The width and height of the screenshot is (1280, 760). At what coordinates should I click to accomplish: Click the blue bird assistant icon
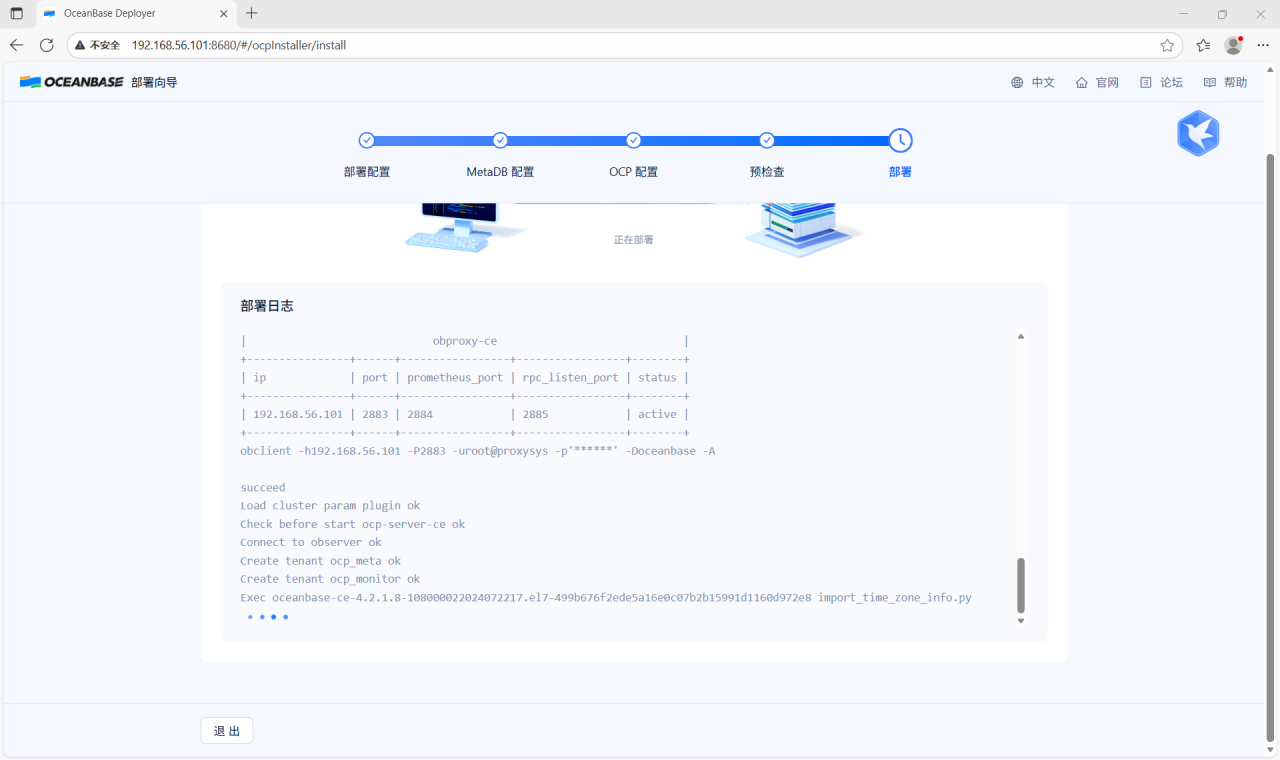[x=1198, y=133]
